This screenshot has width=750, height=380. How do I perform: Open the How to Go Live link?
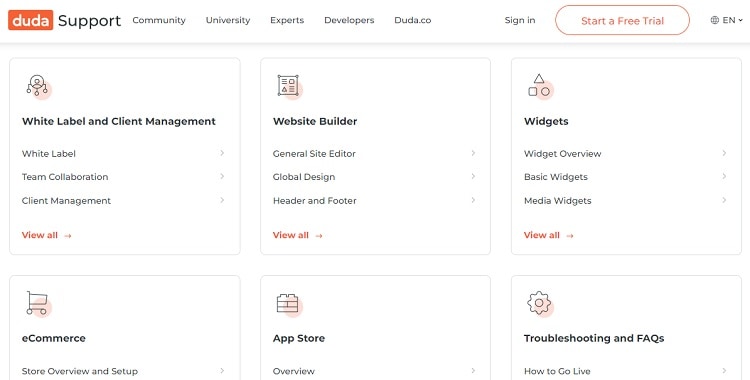click(x=557, y=371)
